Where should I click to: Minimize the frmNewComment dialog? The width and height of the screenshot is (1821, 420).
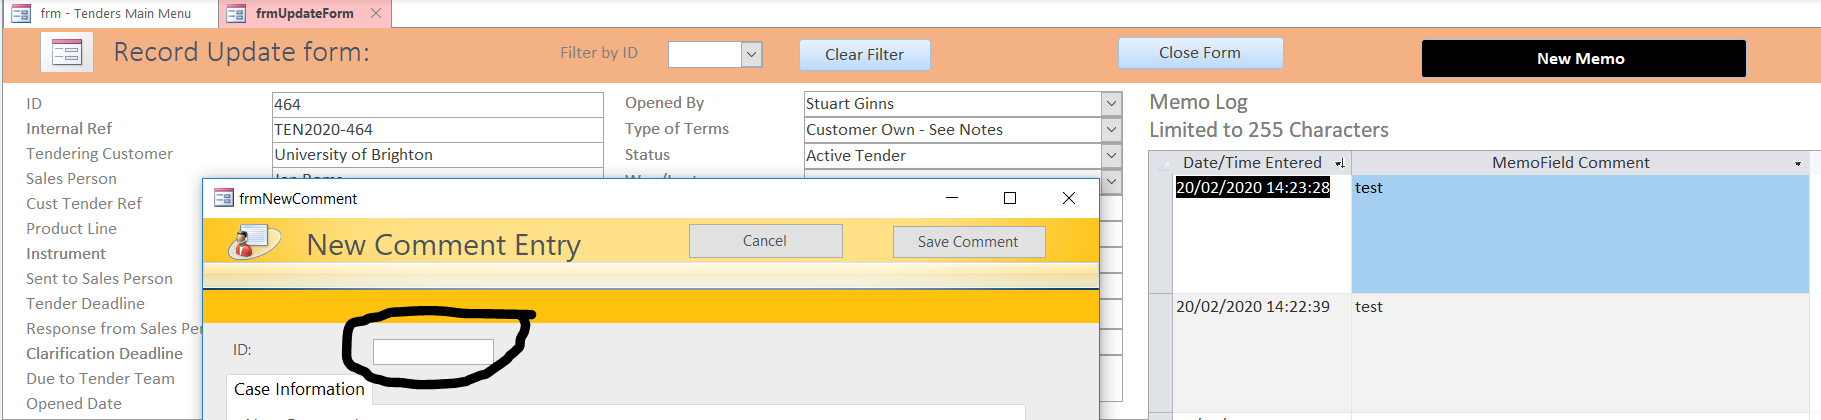coord(952,198)
